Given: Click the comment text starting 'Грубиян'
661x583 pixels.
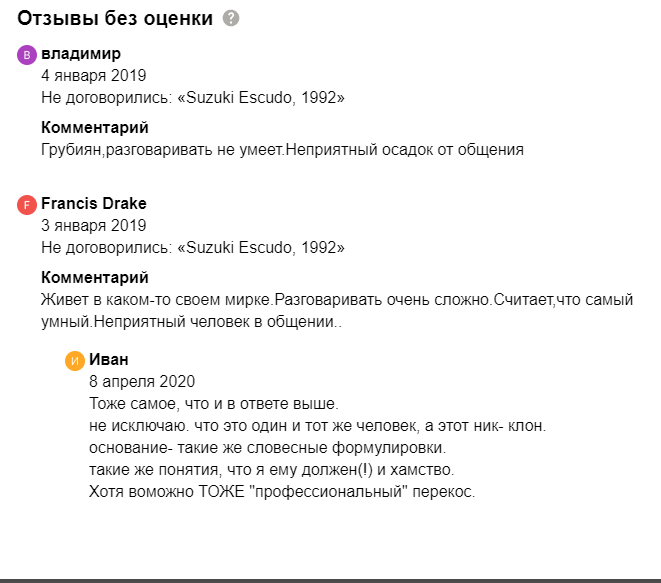Looking at the screenshot, I should point(282,150).
